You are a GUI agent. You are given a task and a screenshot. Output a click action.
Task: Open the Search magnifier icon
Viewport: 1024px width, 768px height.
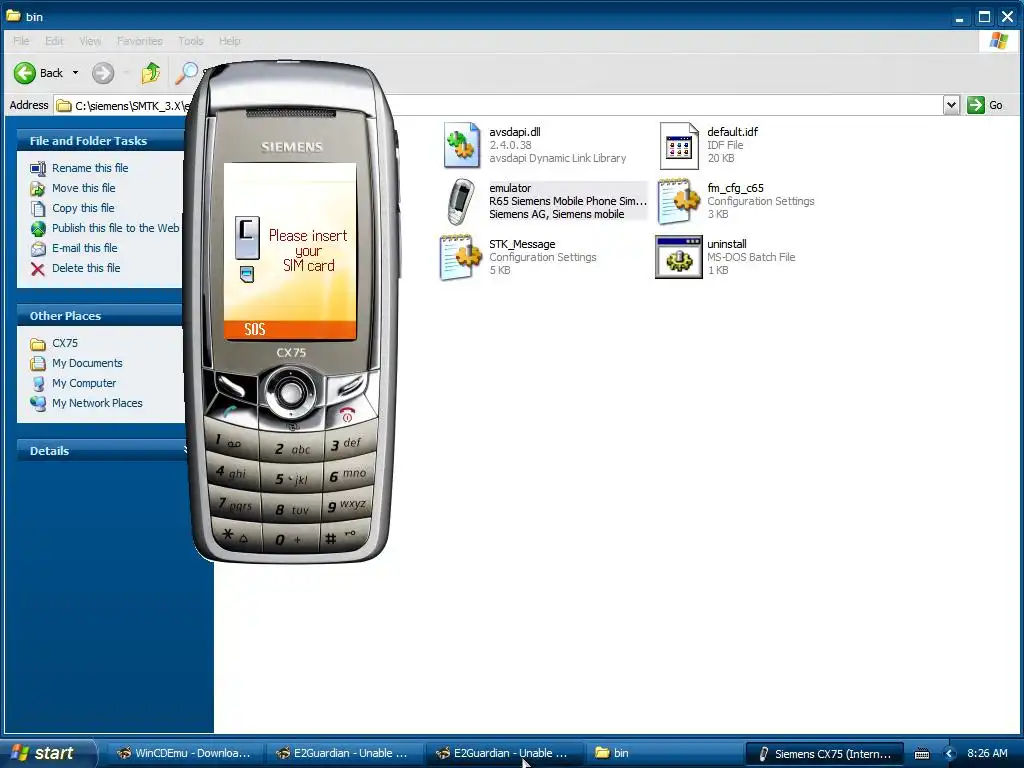(187, 73)
